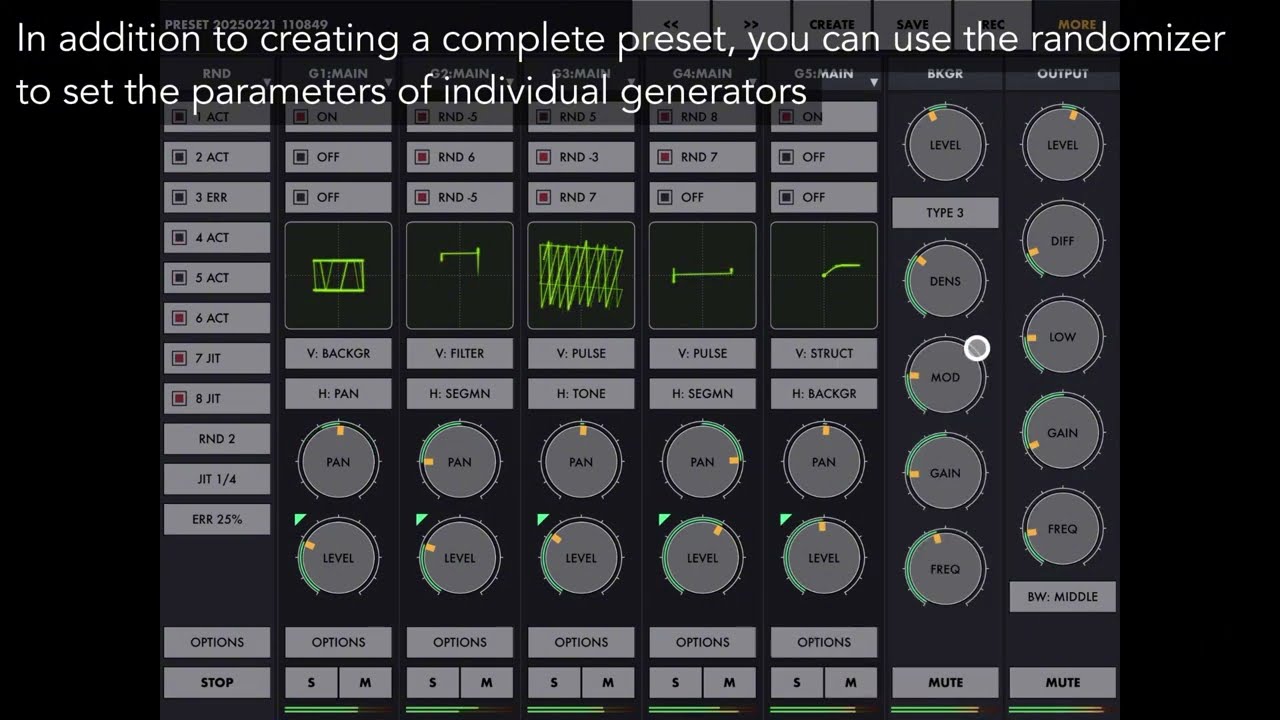Open OPTIONS for generator G3
The height and width of the screenshot is (720, 1280).
pos(581,642)
